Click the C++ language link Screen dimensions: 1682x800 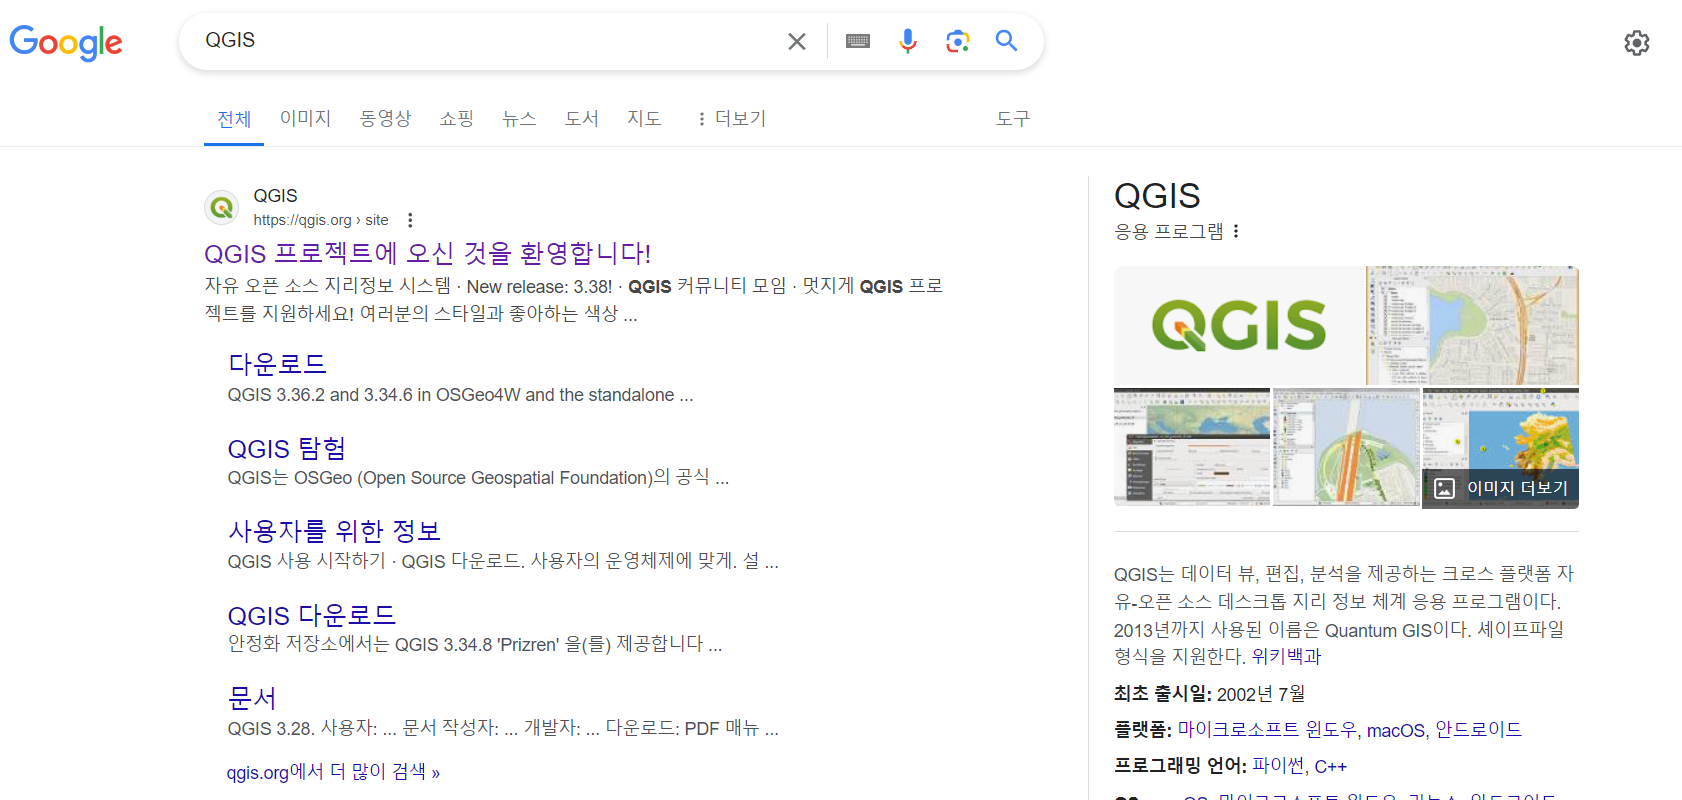coord(1330,767)
